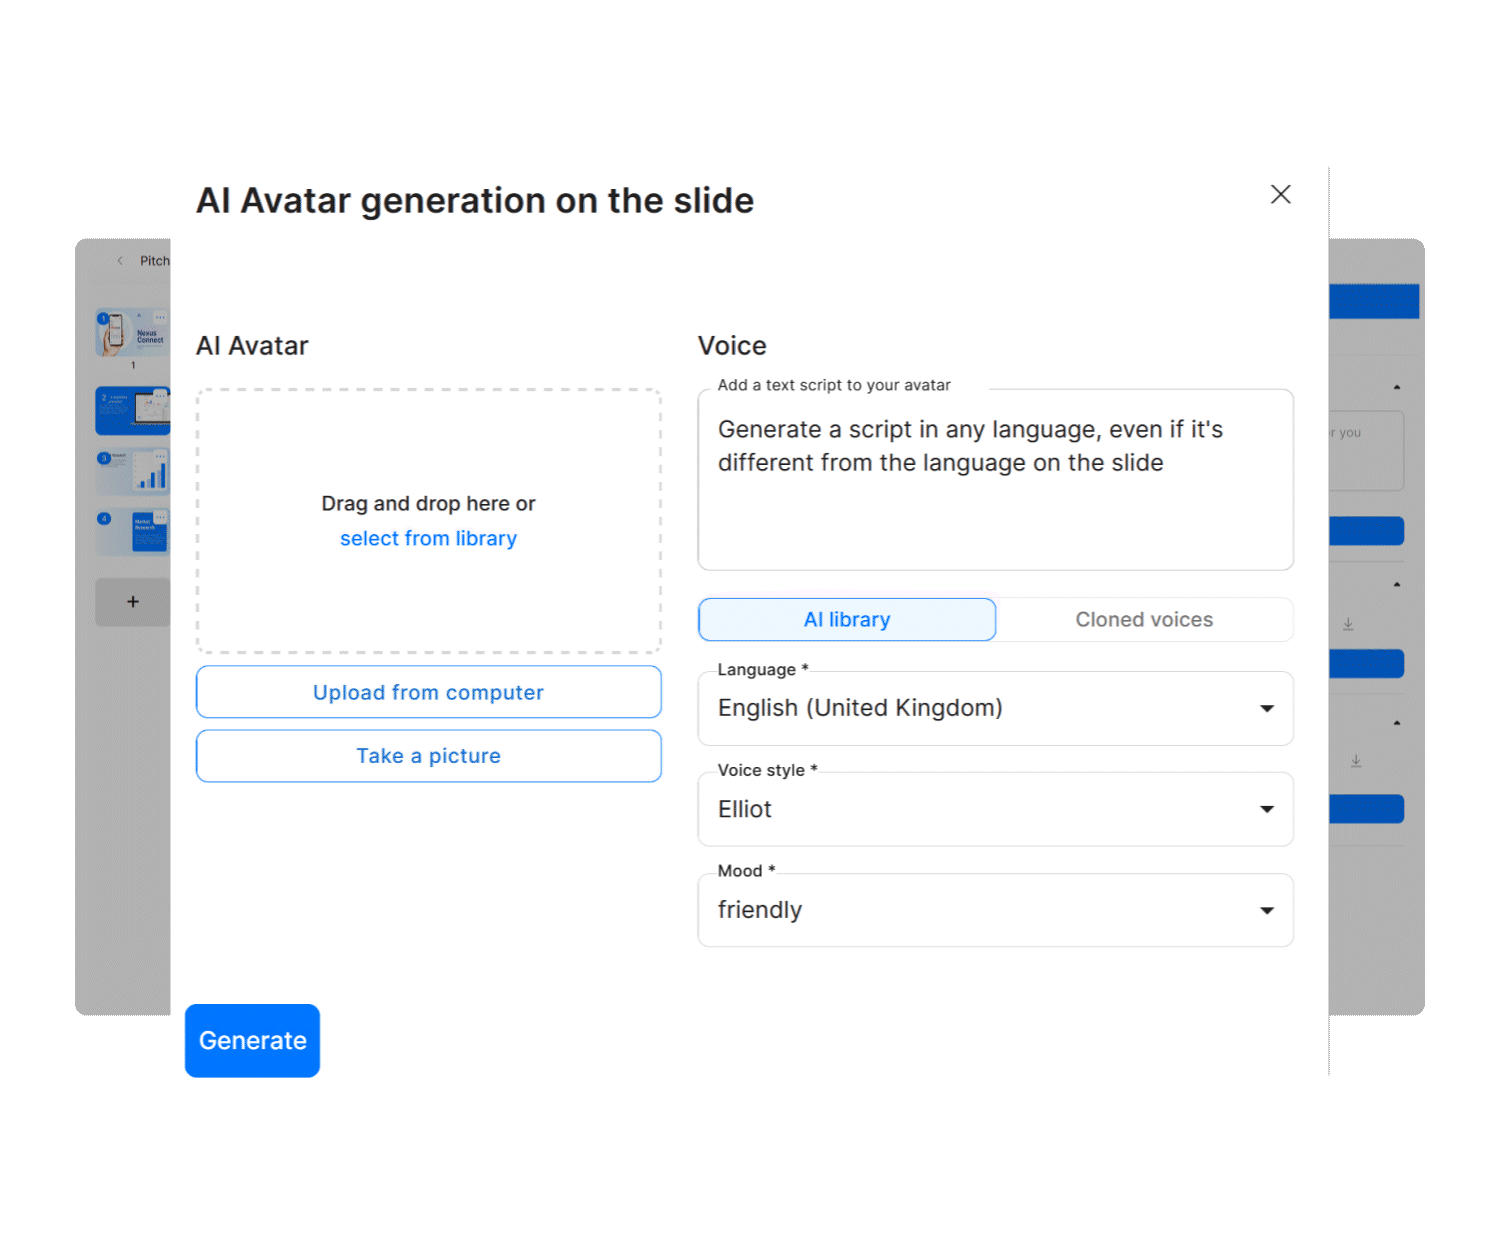This screenshot has height=1255, width=1500.
Task: Click the upper download icon in the right panel
Action: (x=1348, y=623)
